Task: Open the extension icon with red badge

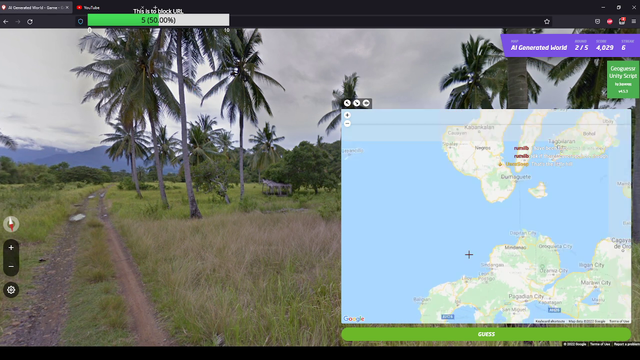Action: pyautogui.click(x=622, y=21)
